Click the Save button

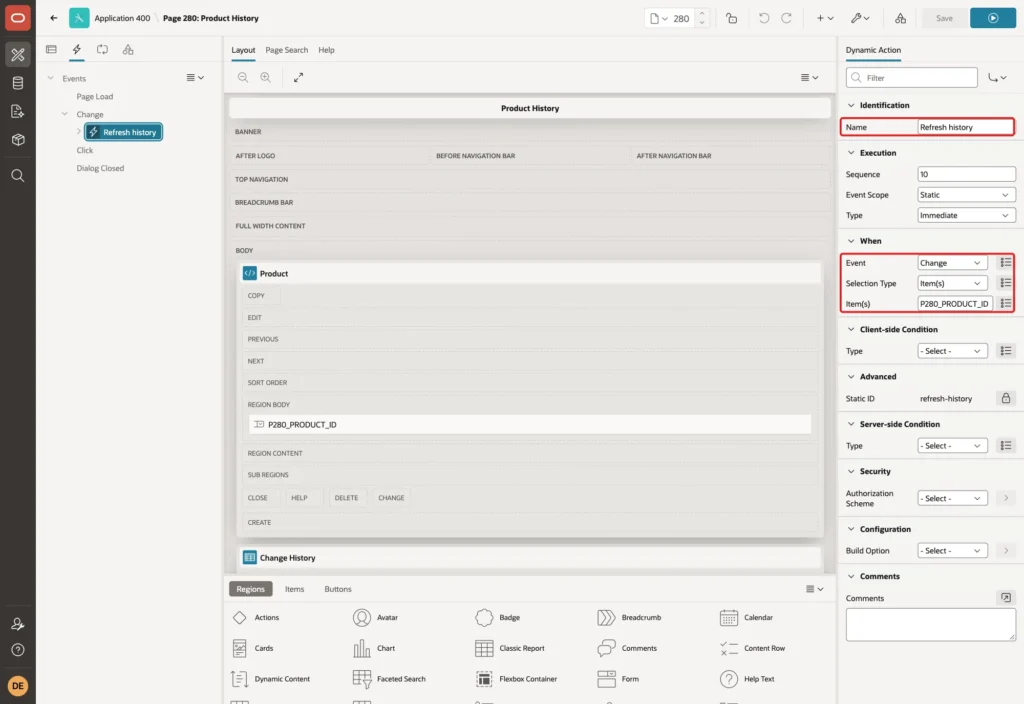click(x=944, y=18)
